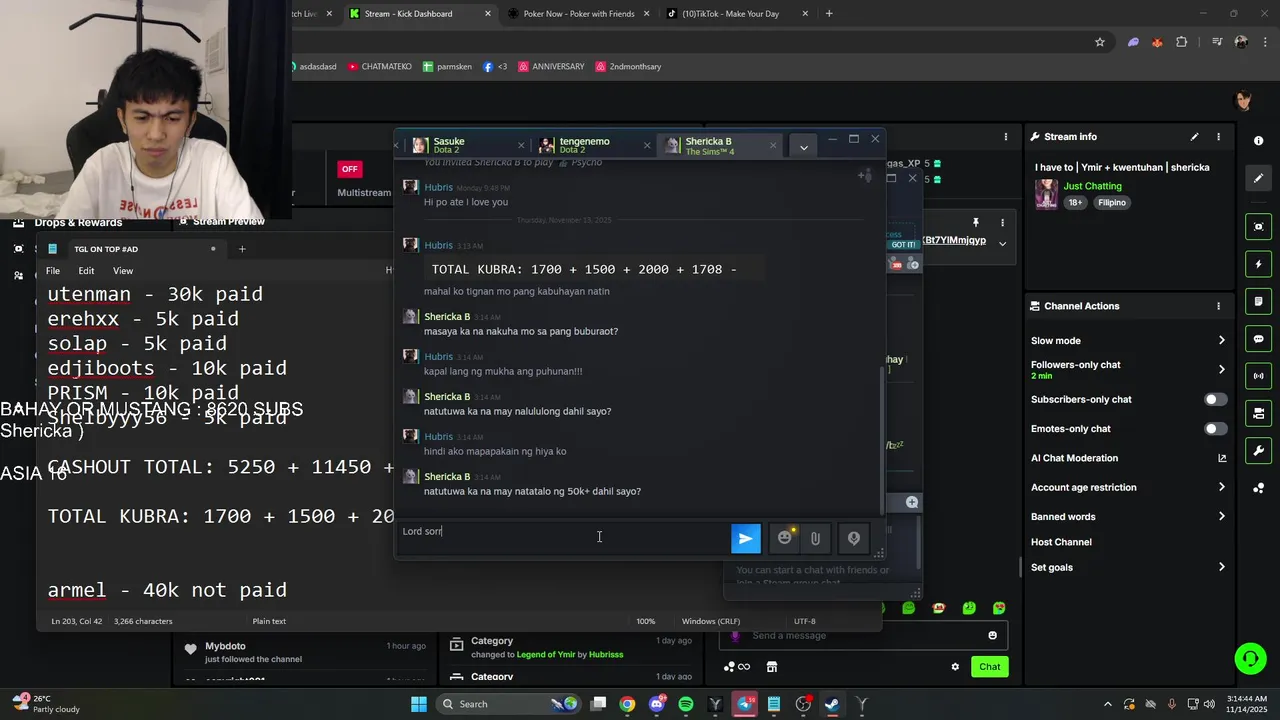The height and width of the screenshot is (720, 1280).
Task: Click the taskbar Search box
Action: coord(508,704)
